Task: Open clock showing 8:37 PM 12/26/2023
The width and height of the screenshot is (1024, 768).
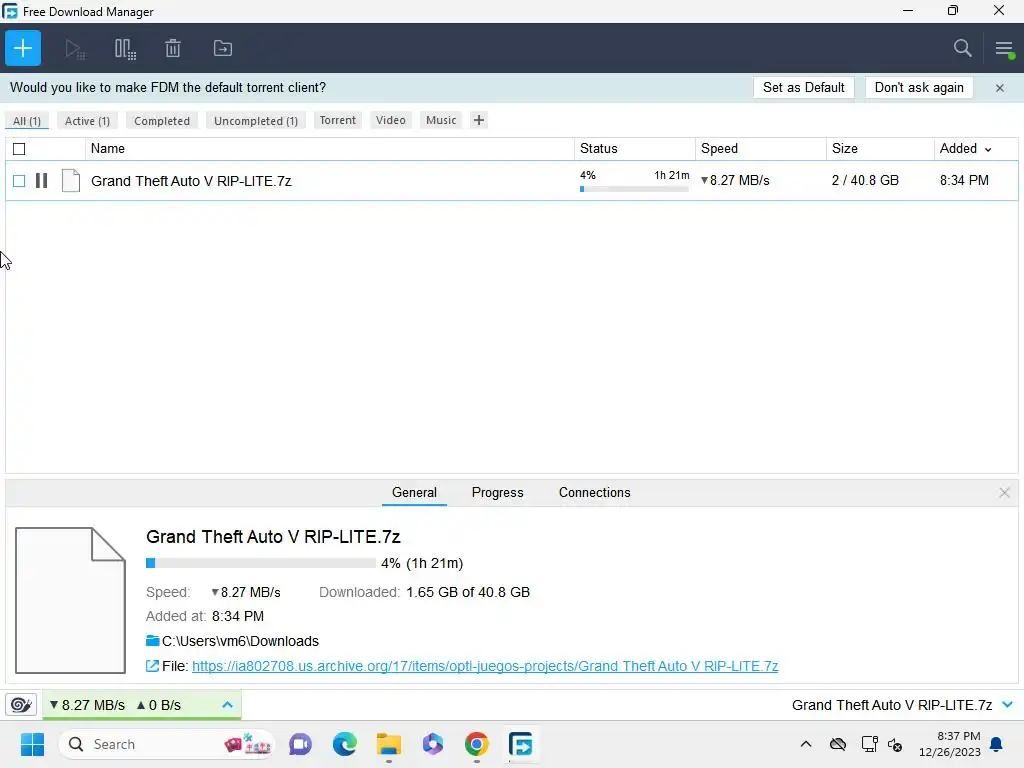Action: (950, 744)
